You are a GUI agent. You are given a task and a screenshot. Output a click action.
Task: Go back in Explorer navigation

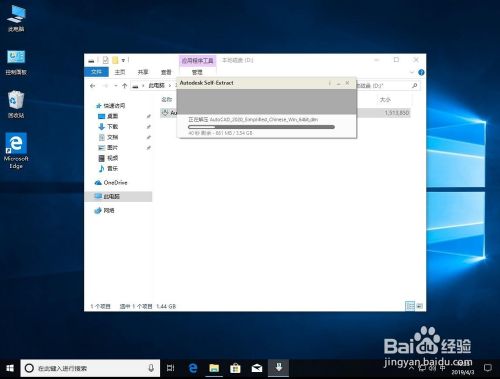click(x=93, y=86)
